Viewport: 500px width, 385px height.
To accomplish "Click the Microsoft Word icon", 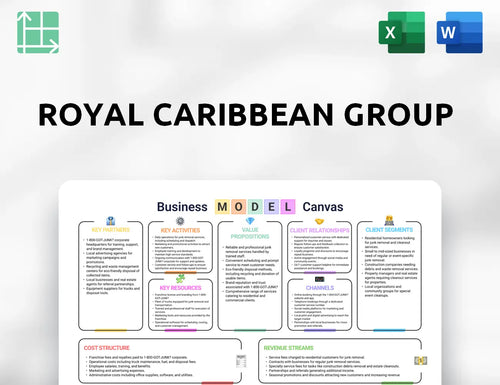I will (460, 32).
